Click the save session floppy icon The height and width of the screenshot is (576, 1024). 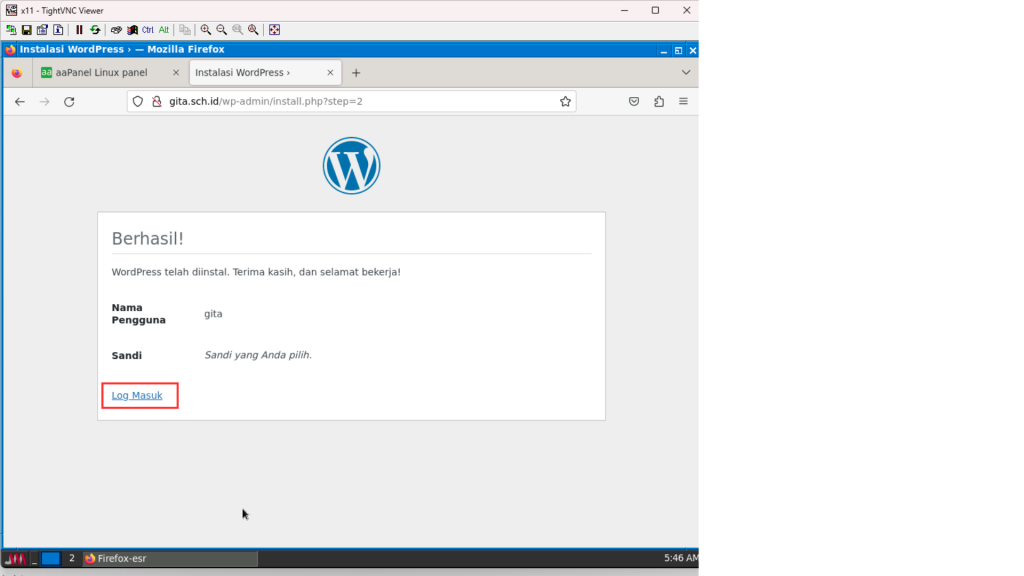(27, 30)
